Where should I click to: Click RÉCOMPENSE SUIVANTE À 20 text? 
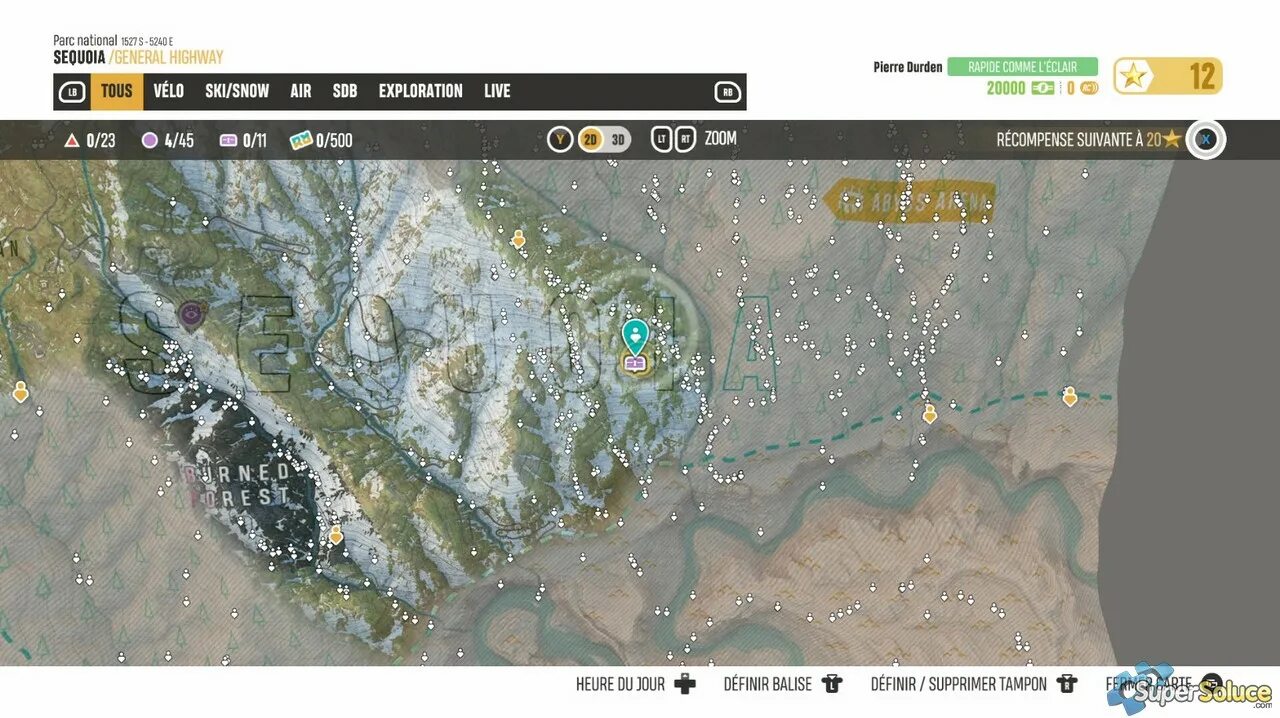tap(1079, 140)
